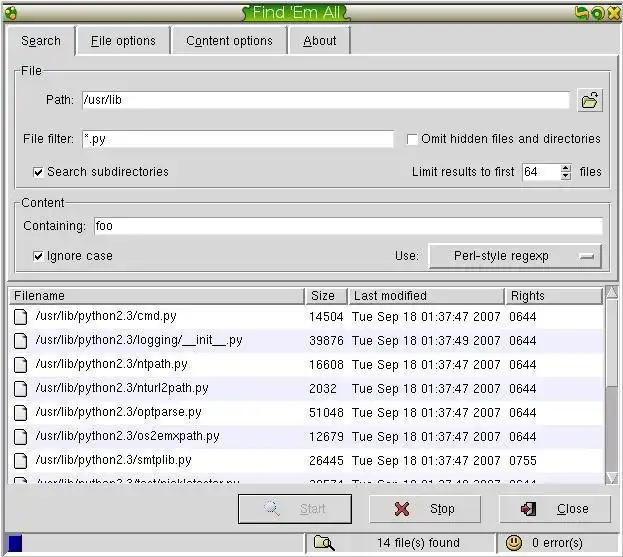Click the file icon beside smtplib.py
The height and width of the screenshot is (557, 623).
pos(21,461)
